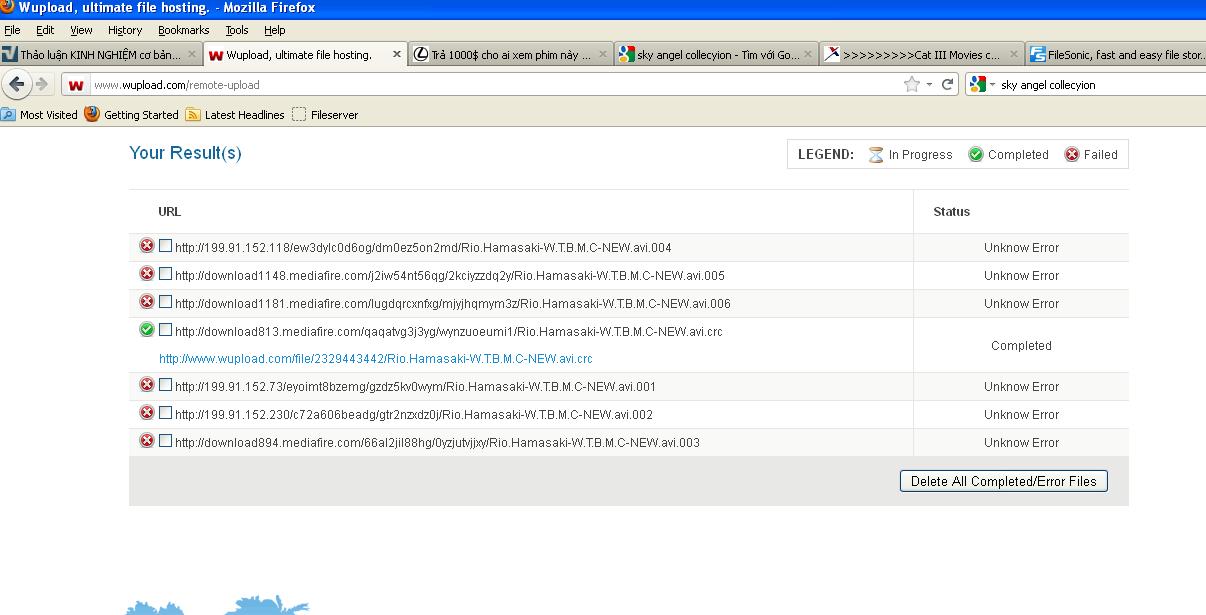Click the Unknow Error status for avi.003
Viewport: 1206px width, 615px height.
click(1021, 443)
